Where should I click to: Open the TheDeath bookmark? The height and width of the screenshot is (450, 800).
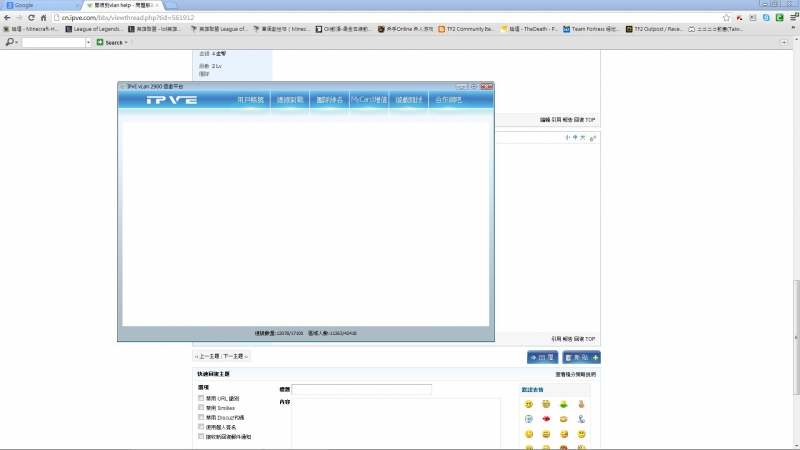[x=530, y=29]
